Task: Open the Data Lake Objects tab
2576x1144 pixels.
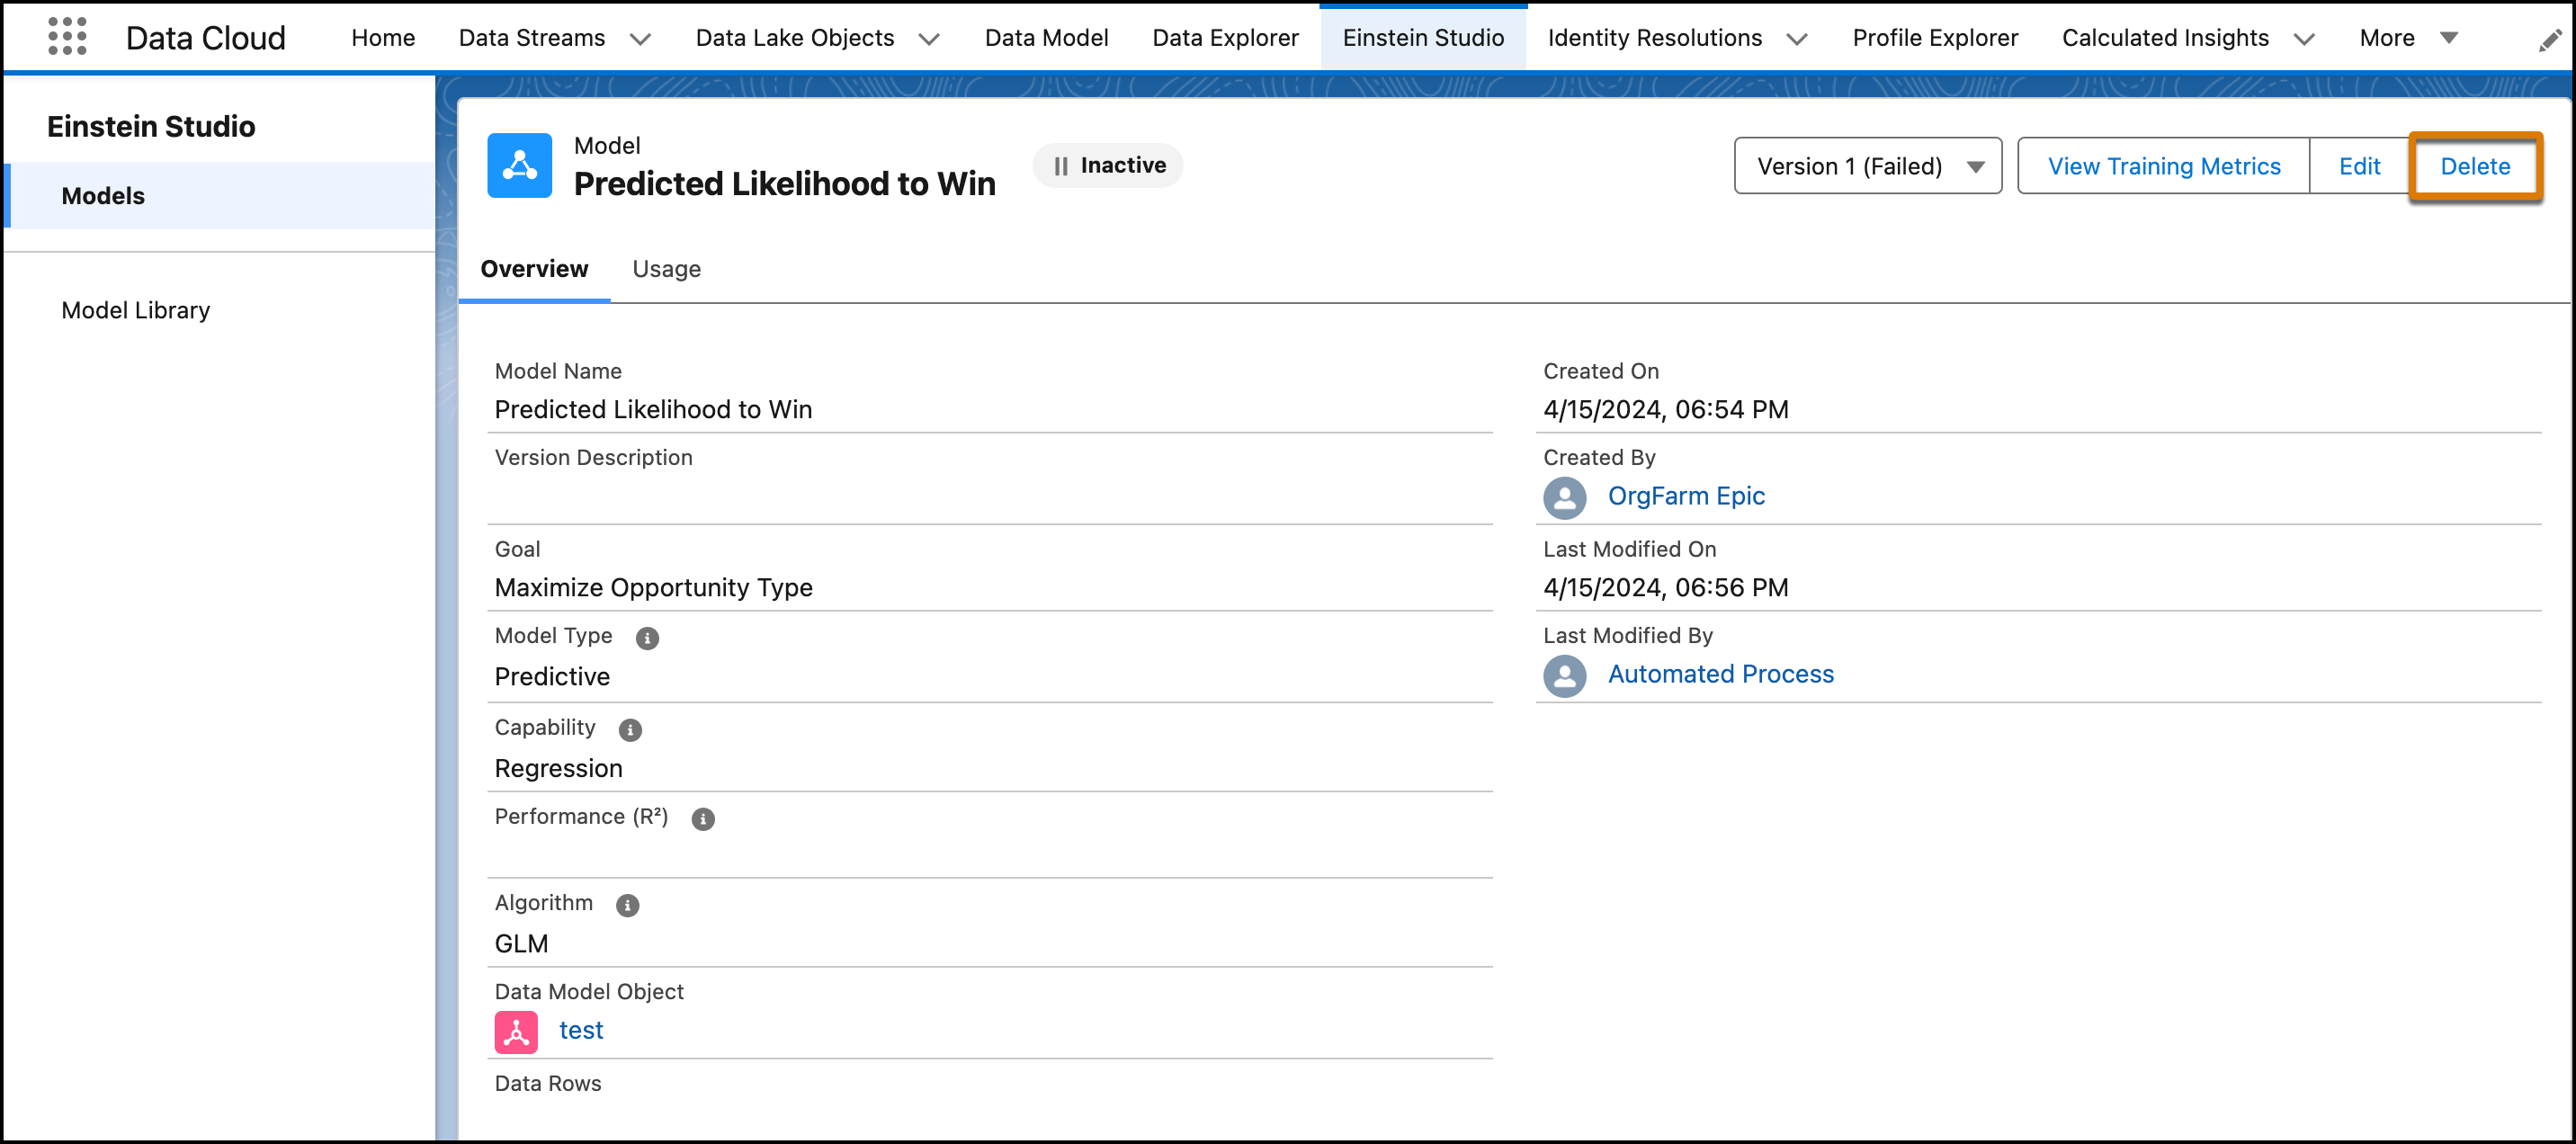Action: 795,38
